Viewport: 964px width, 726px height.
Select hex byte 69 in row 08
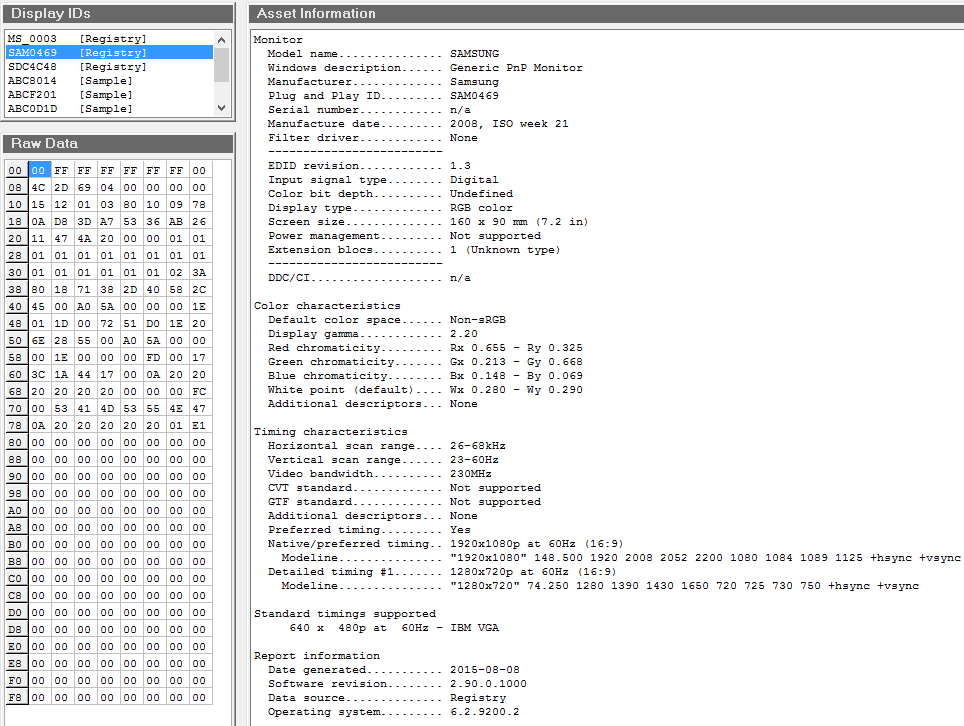click(x=84, y=187)
